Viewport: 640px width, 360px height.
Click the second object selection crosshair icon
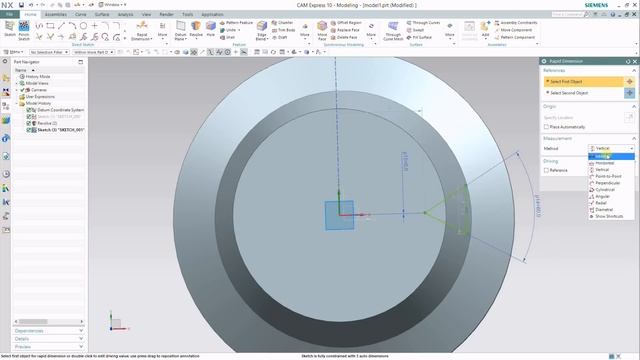pyautogui.click(x=629, y=93)
